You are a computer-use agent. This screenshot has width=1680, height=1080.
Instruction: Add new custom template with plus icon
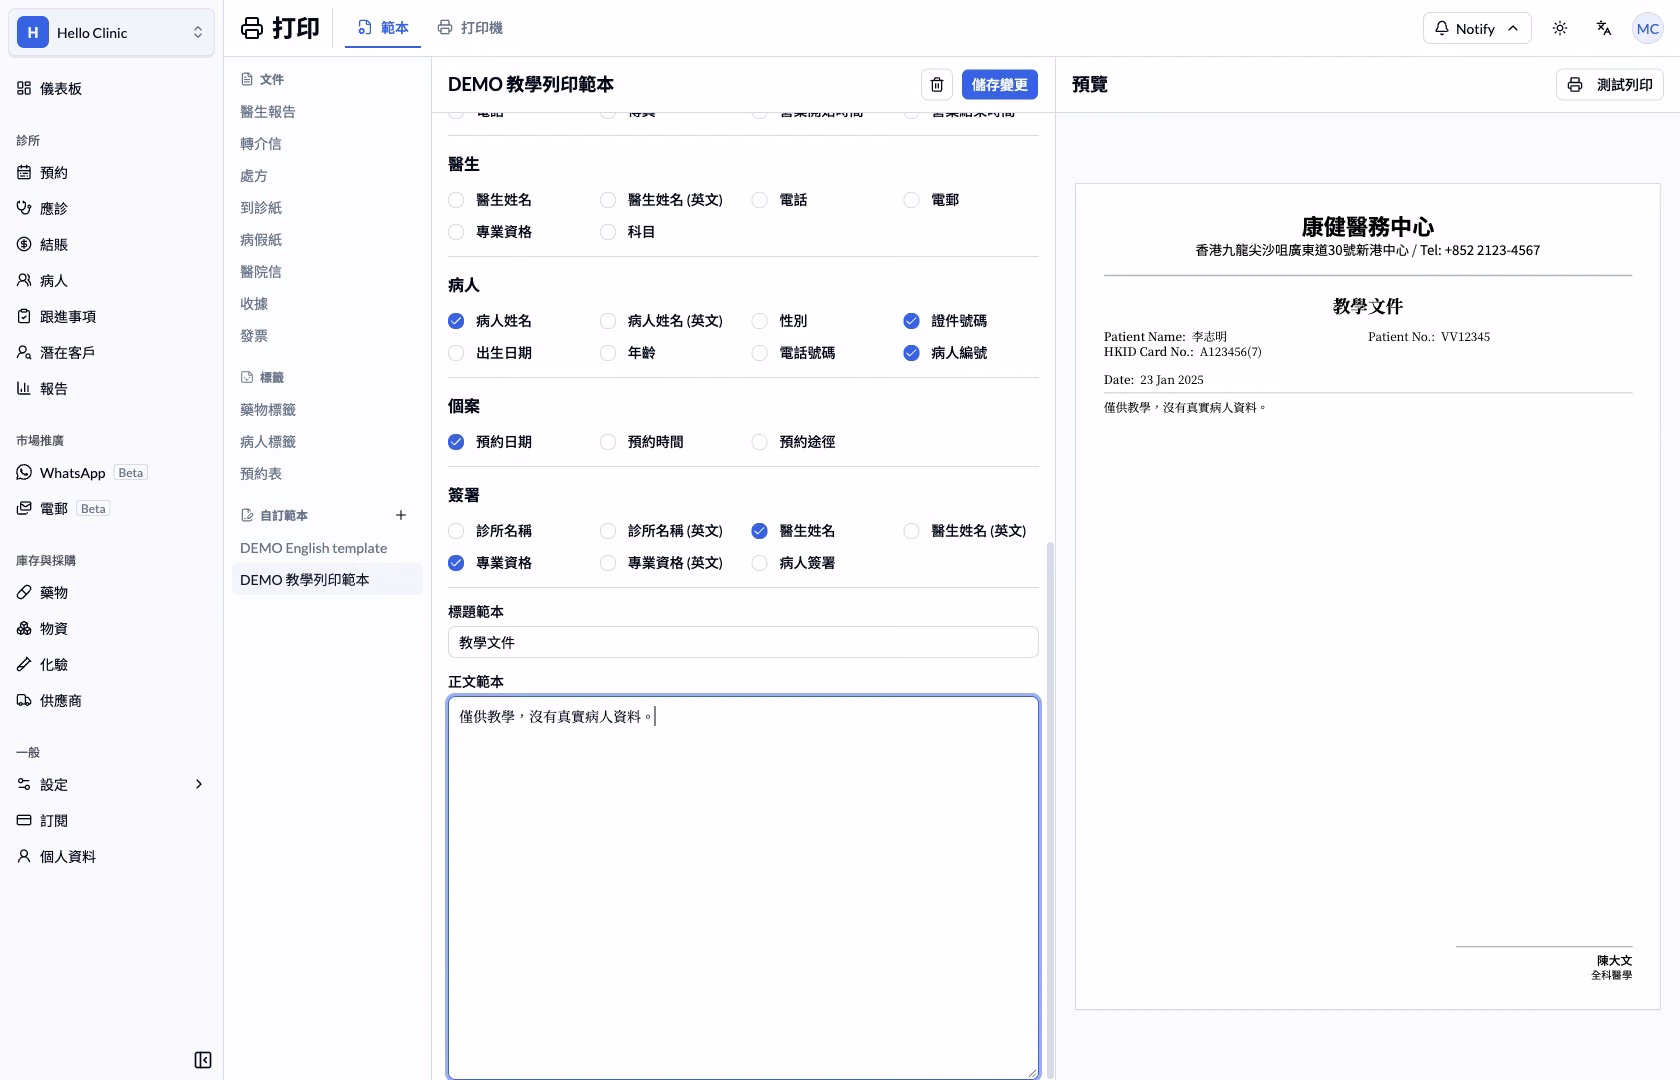(401, 515)
